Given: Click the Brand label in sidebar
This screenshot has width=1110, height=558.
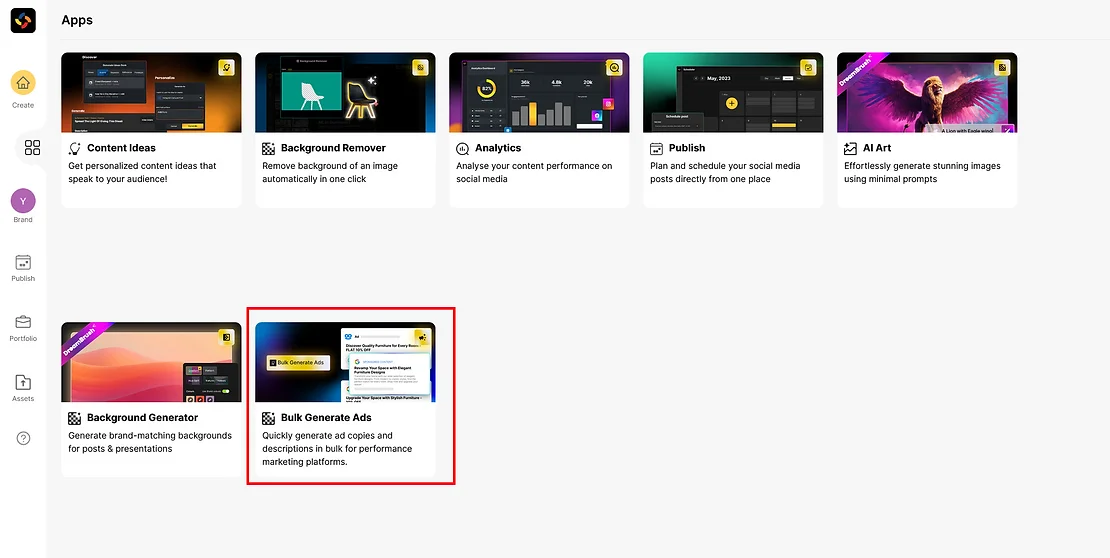Looking at the screenshot, I should point(23,220).
